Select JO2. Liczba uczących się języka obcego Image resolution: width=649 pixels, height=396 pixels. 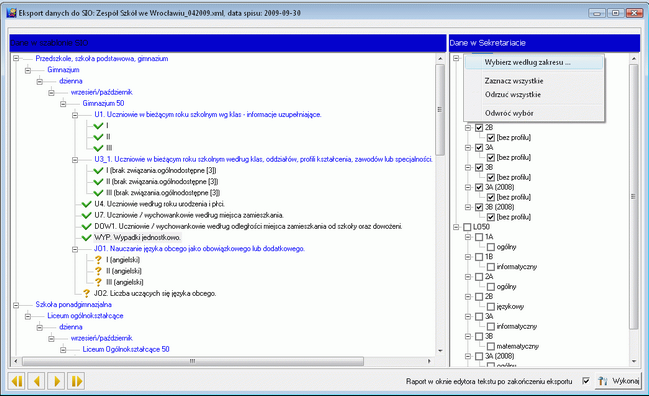tap(155, 293)
